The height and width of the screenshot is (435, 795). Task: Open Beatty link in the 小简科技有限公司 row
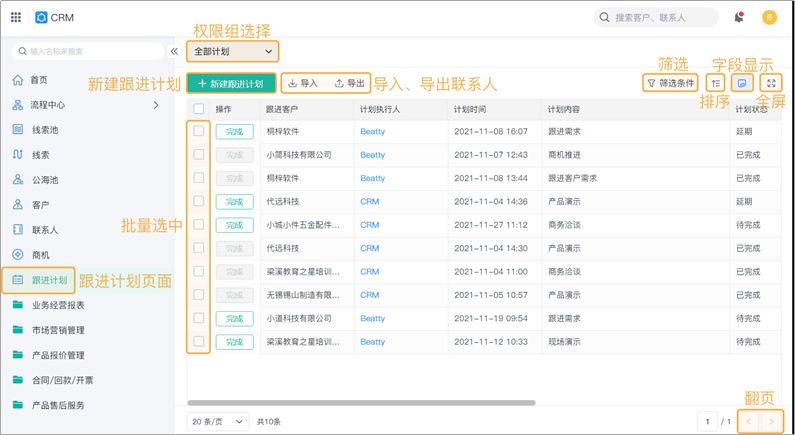click(373, 155)
